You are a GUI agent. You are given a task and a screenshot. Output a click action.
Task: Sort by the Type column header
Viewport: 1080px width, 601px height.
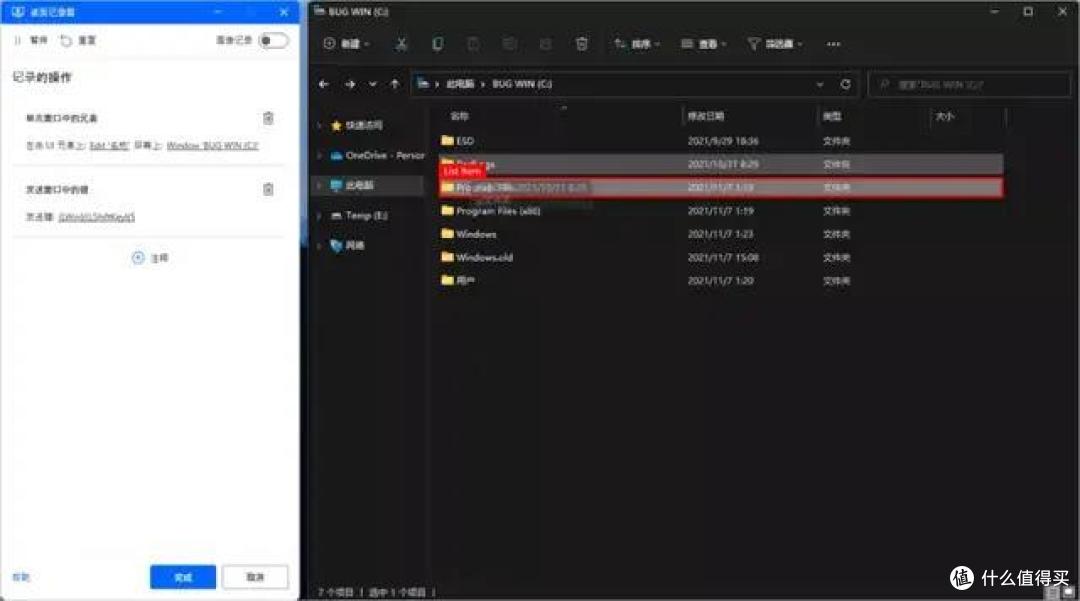pyautogui.click(x=831, y=116)
